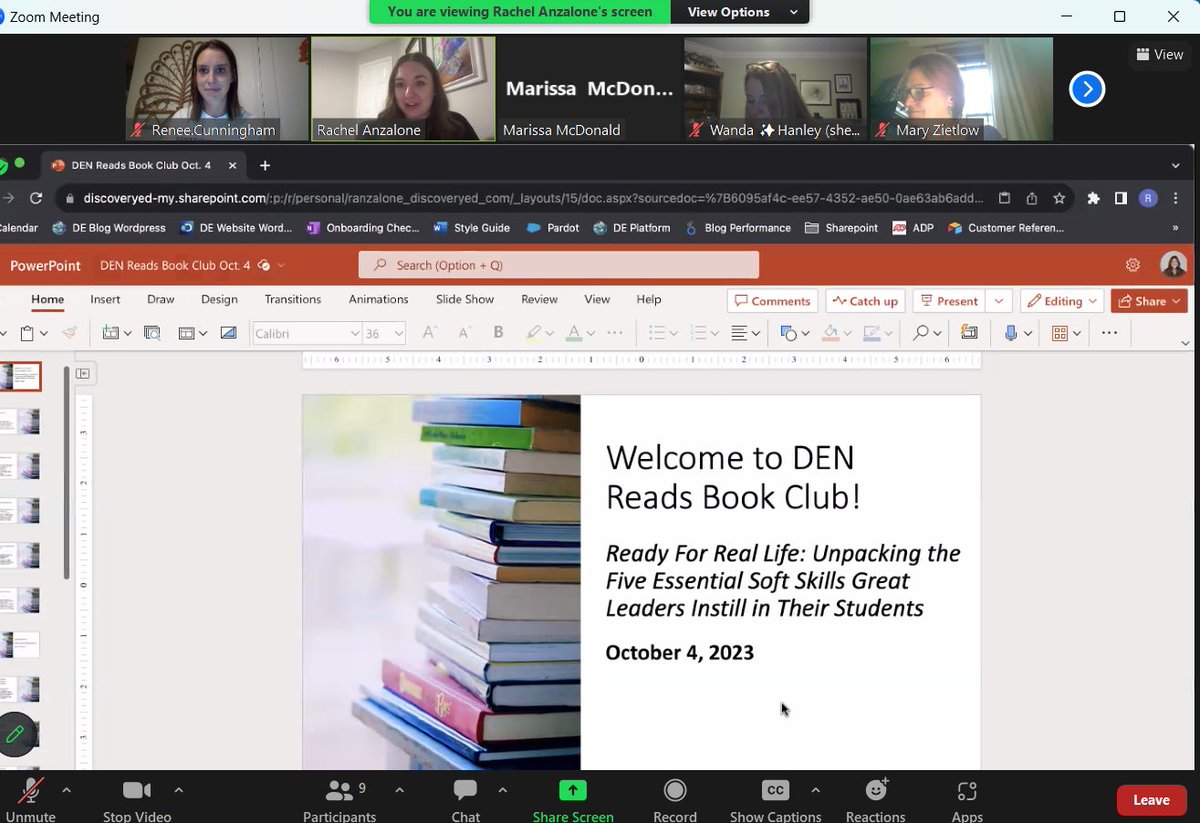Viewport: 1200px width, 823px height.
Task: Open the Present dropdown arrow
Action: (x=998, y=301)
